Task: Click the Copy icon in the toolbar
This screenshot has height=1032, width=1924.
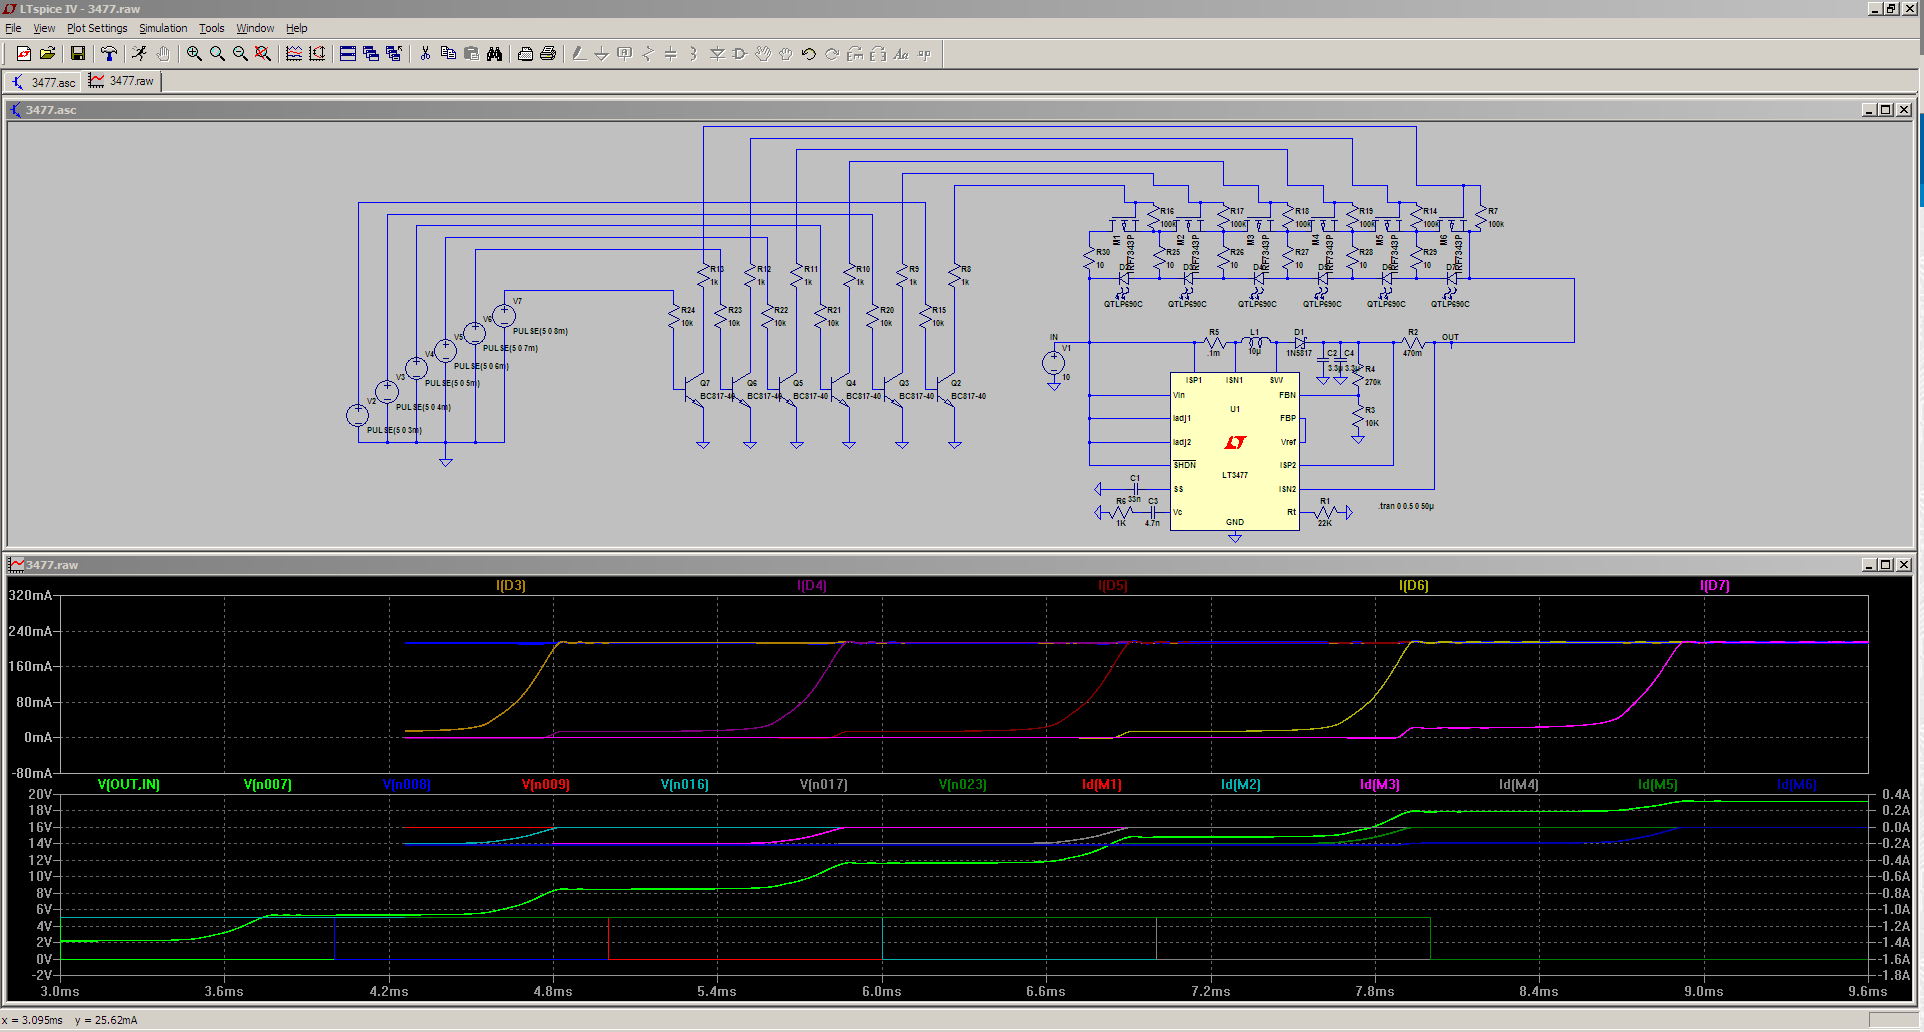Action: 448,54
